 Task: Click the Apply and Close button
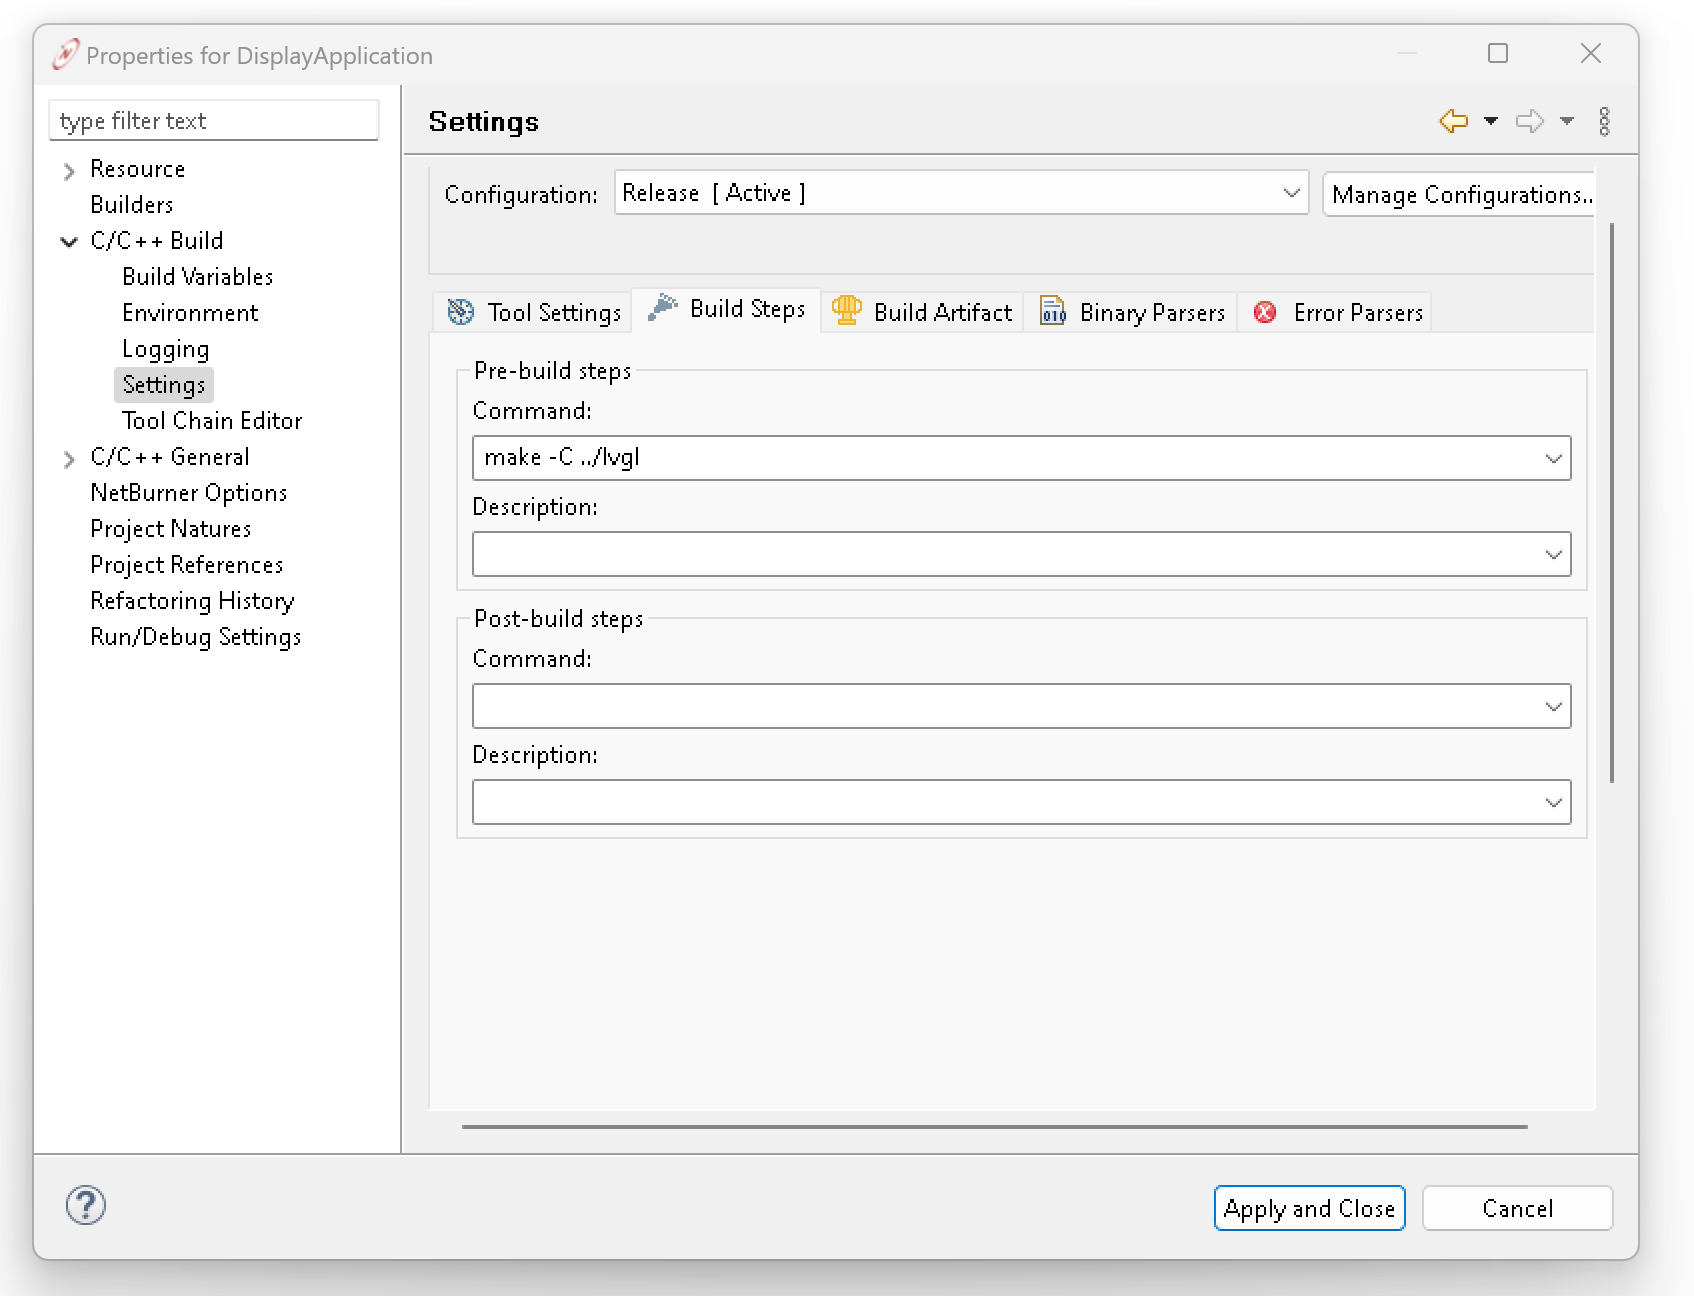click(1309, 1208)
